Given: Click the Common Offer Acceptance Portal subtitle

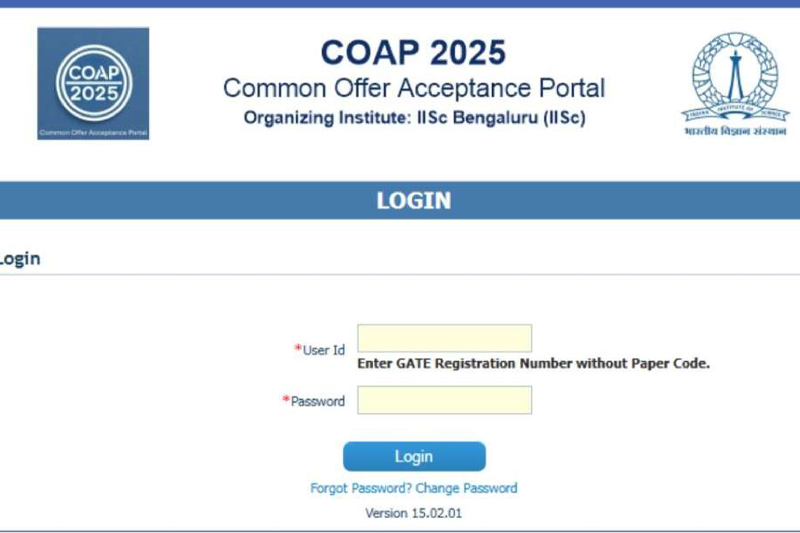Looking at the screenshot, I should [413, 88].
